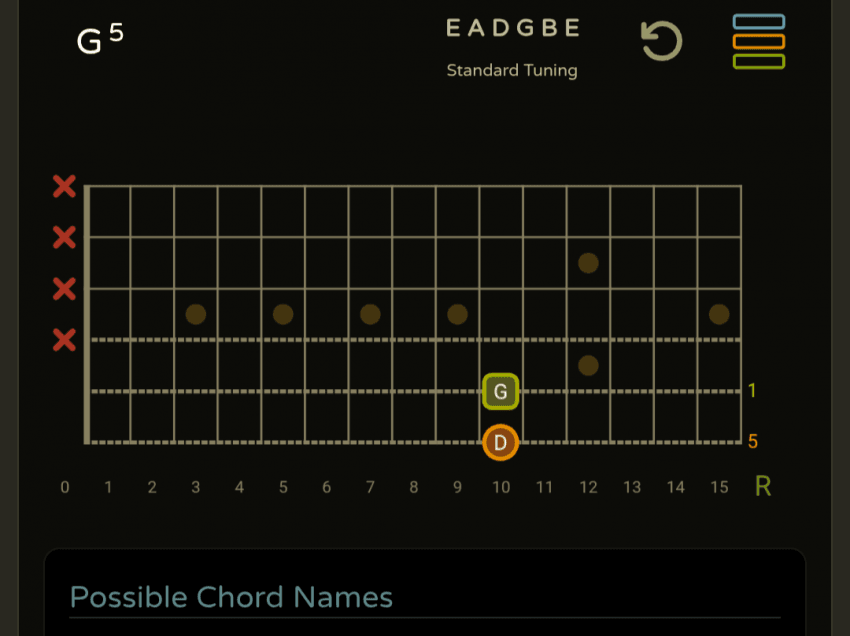Click the Standard Tuning text
The height and width of the screenshot is (636, 850).
tap(512, 71)
